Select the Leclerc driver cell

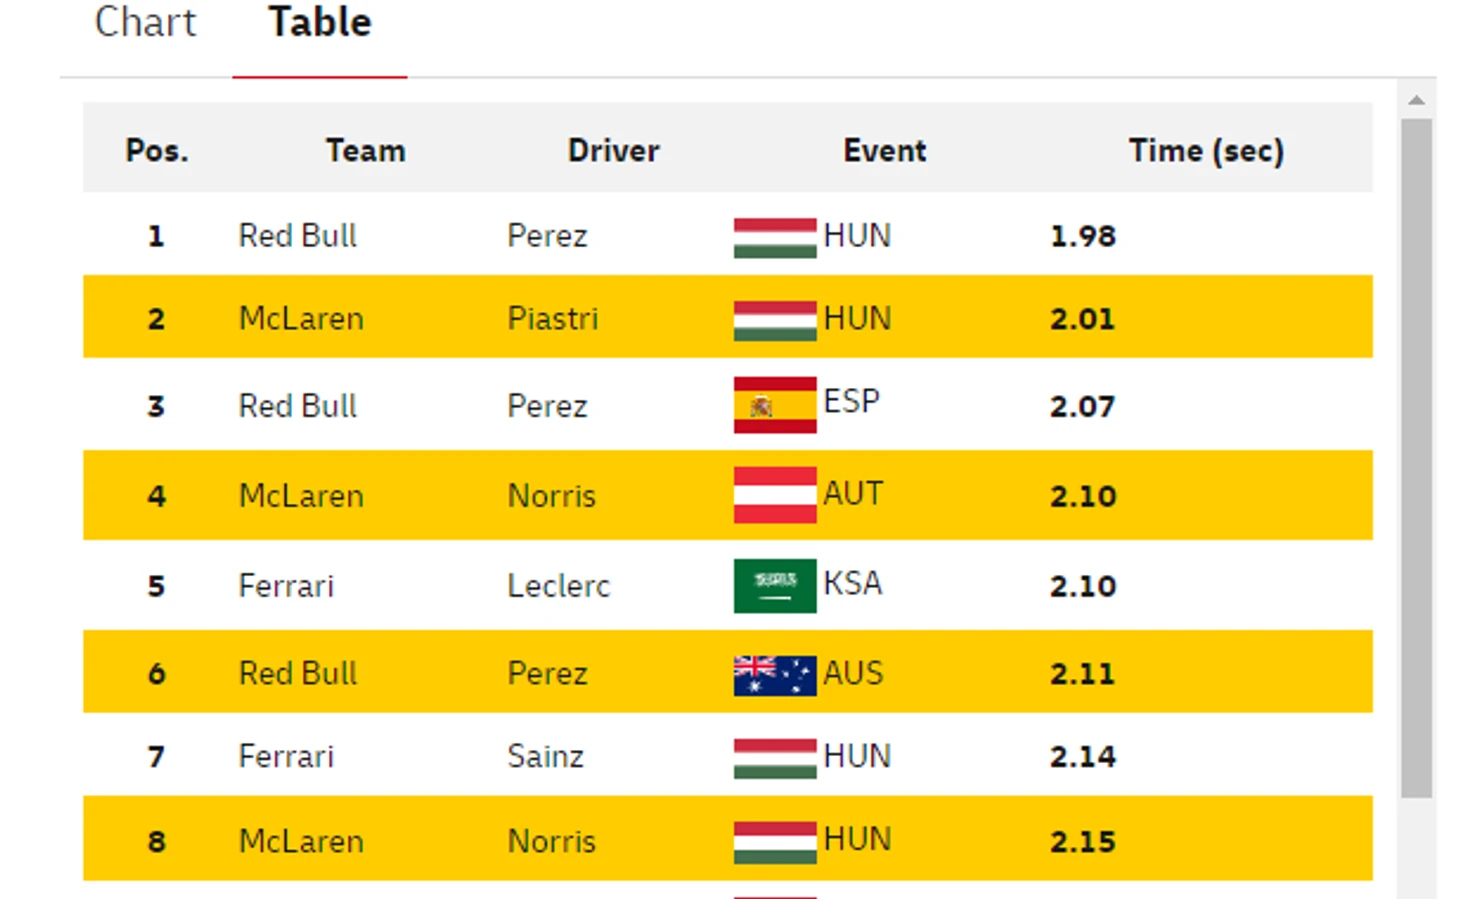[x=558, y=586]
